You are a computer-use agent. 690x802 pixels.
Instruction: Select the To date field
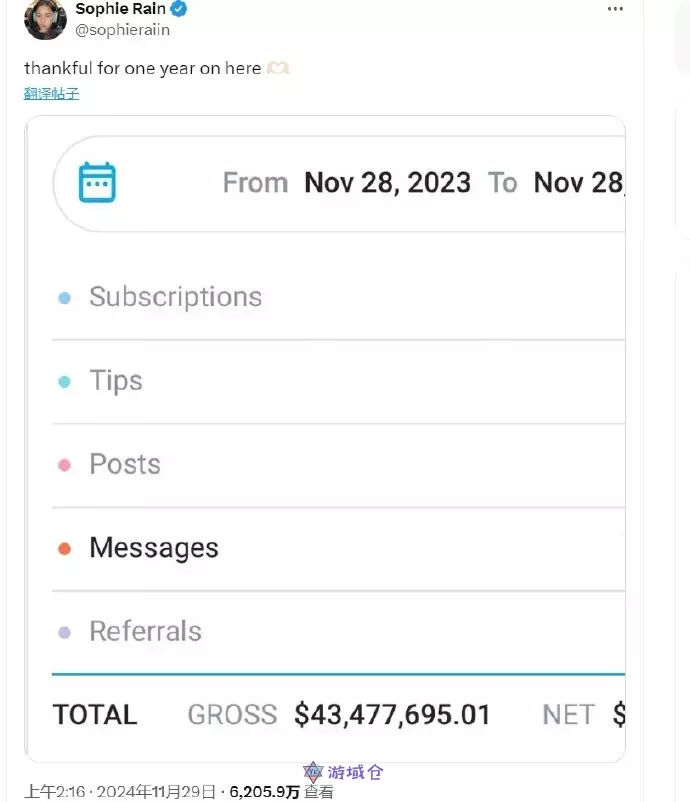coord(578,183)
